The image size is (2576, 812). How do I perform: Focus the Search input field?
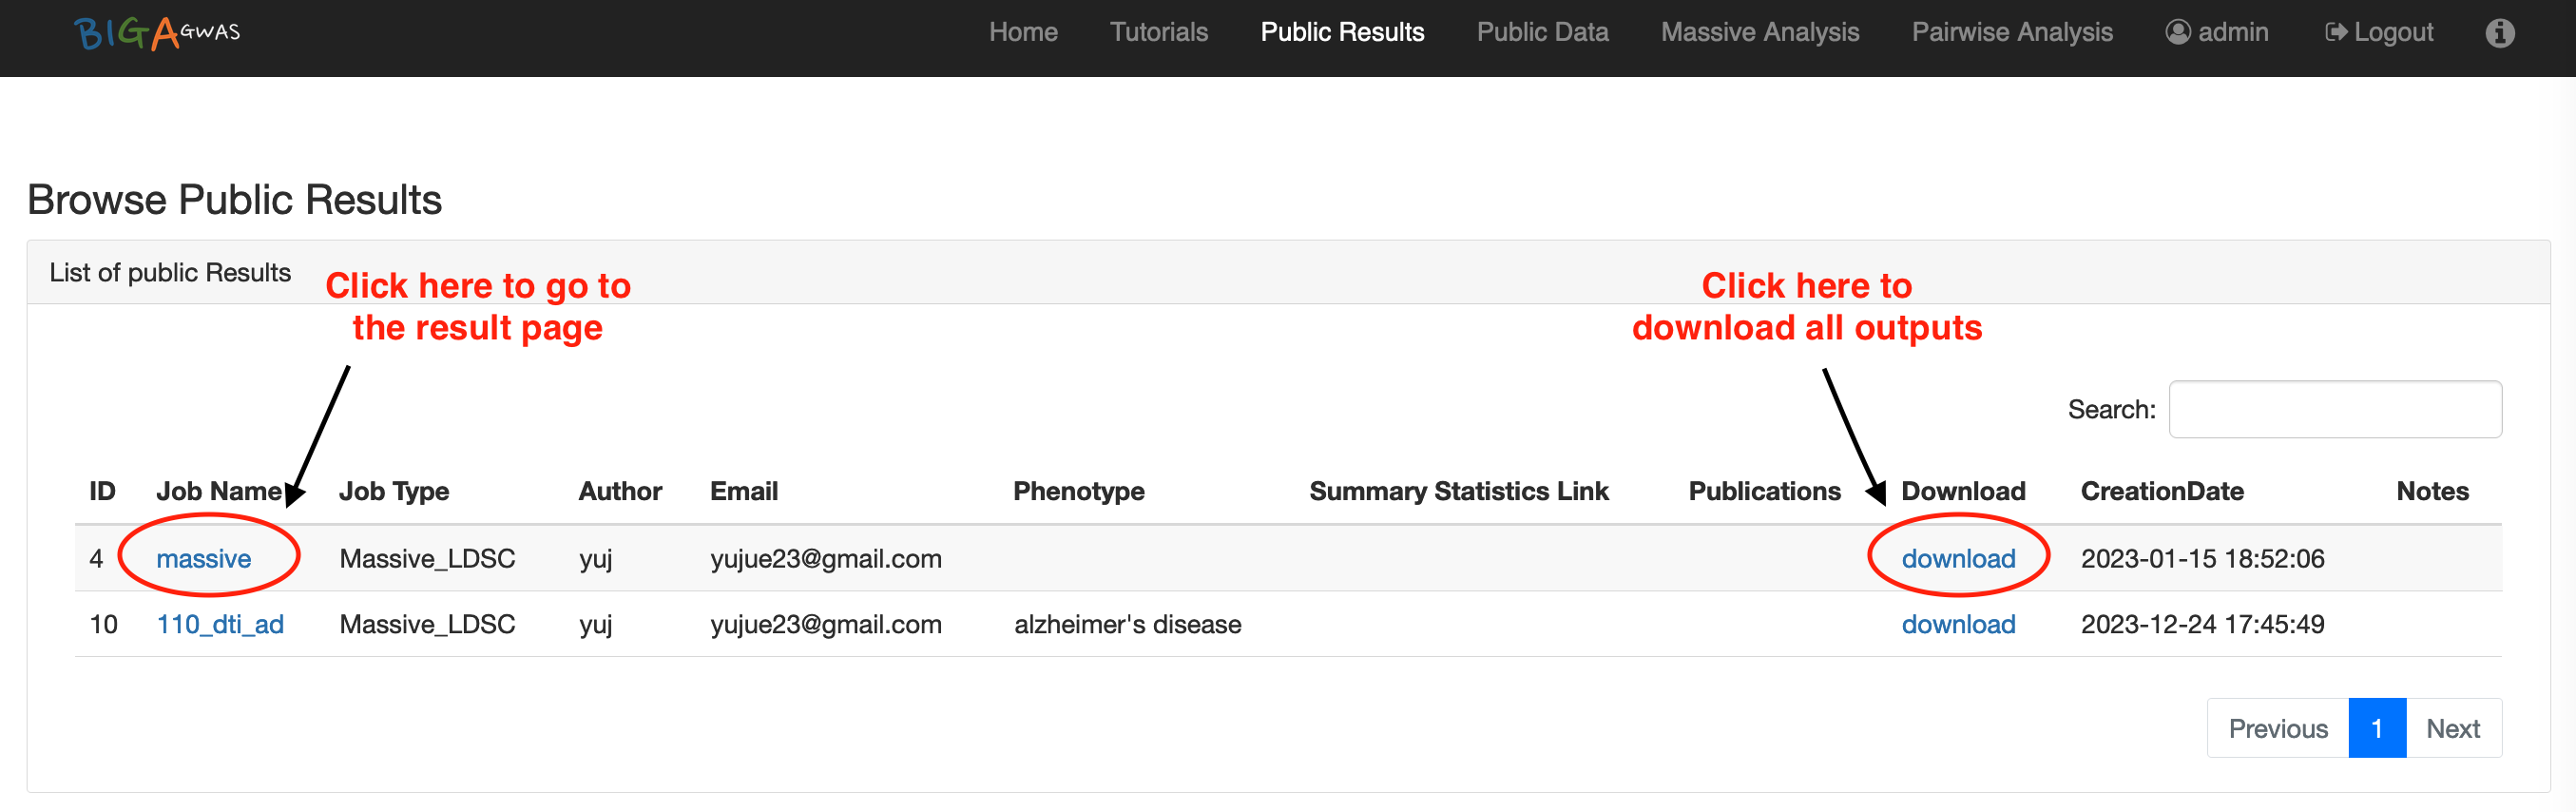pyautogui.click(x=2334, y=409)
